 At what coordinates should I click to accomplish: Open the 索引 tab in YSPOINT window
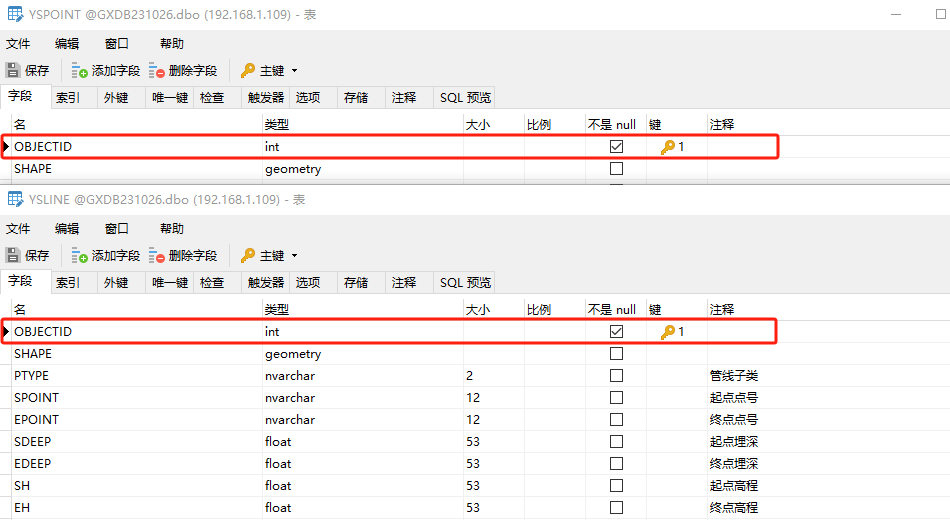click(68, 98)
